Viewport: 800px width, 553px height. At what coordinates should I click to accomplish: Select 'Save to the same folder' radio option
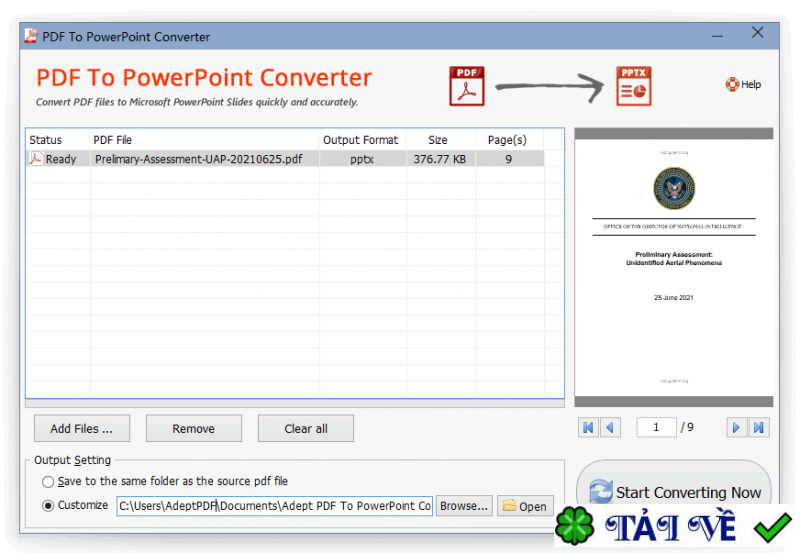click(48, 482)
